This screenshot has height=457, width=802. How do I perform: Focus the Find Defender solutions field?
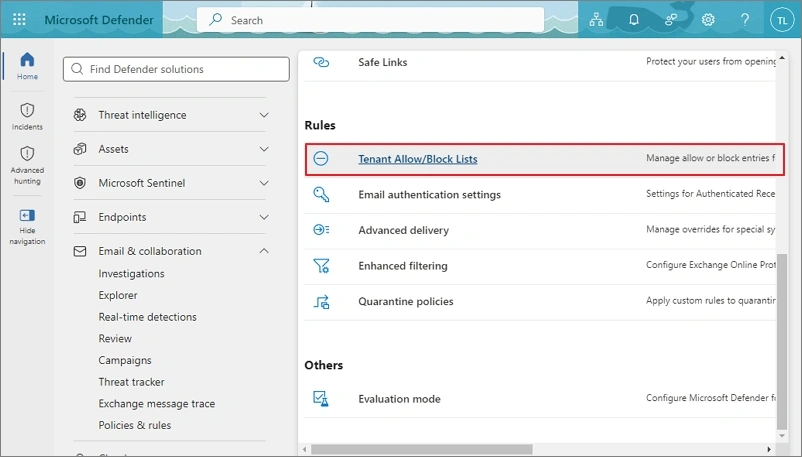click(176, 69)
